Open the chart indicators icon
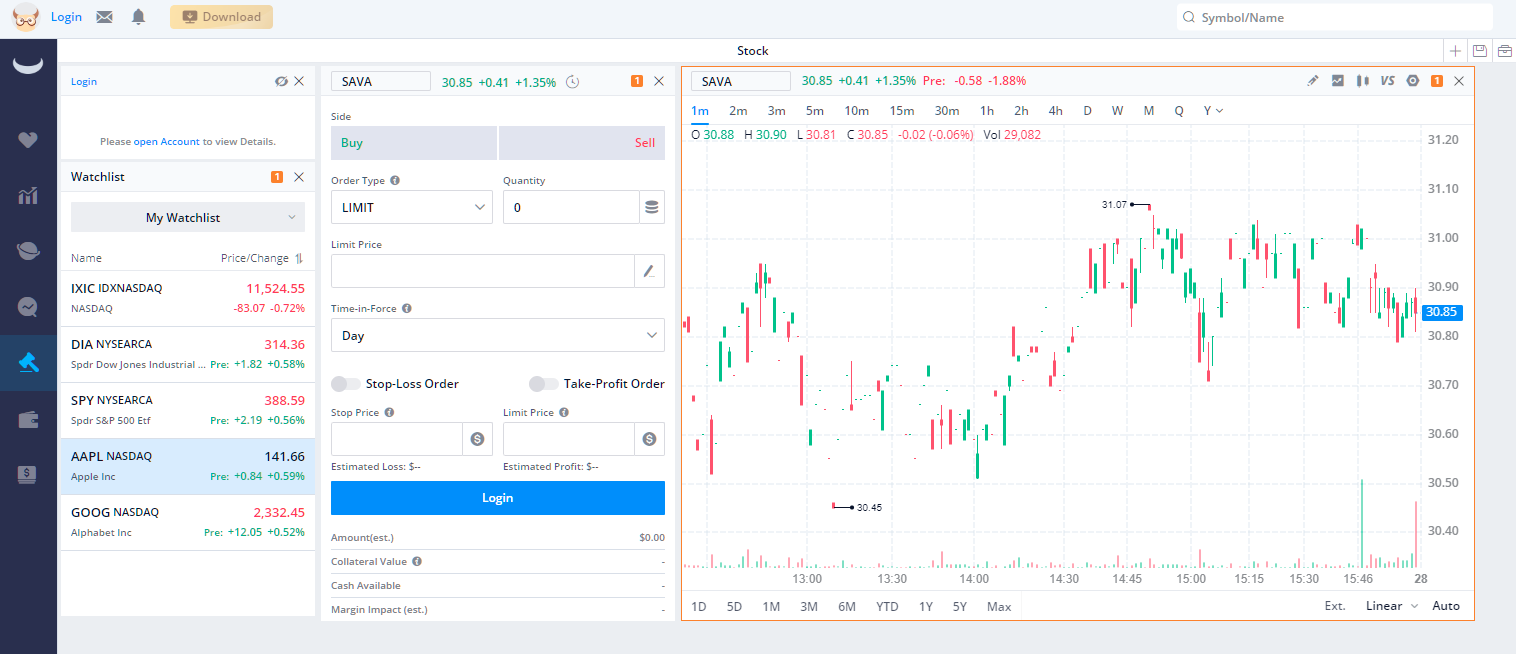 [1338, 81]
